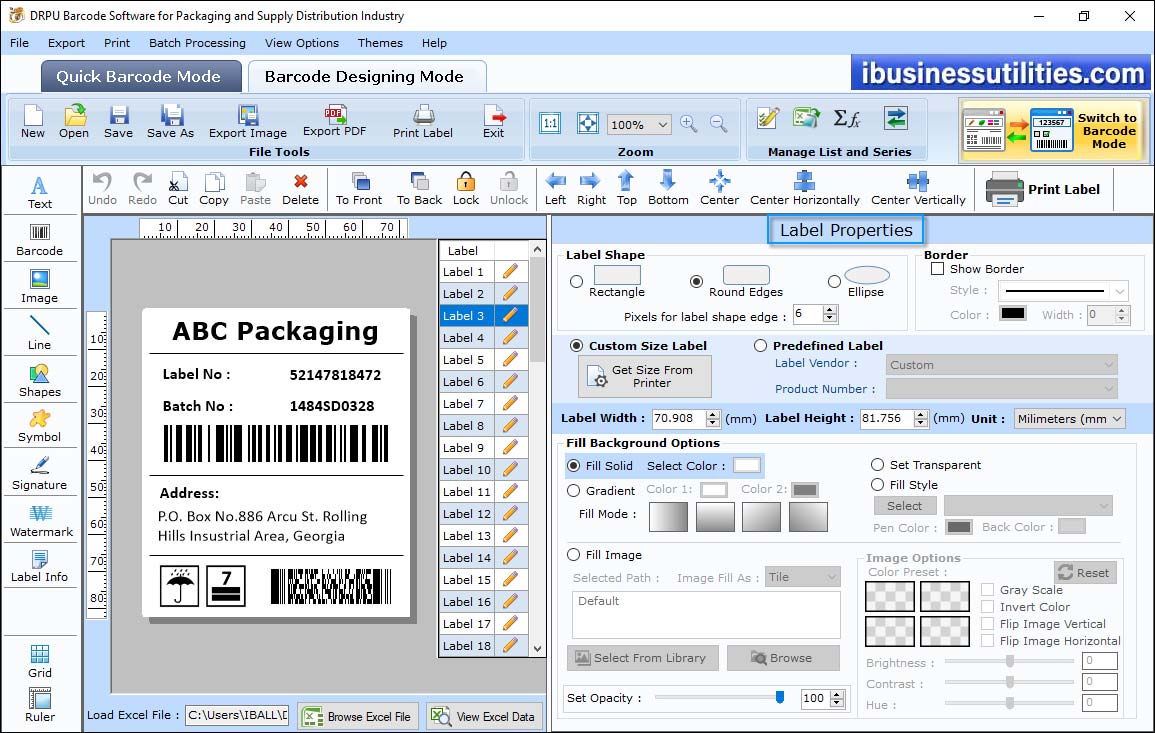Increase the Label Height spinner

921,414
